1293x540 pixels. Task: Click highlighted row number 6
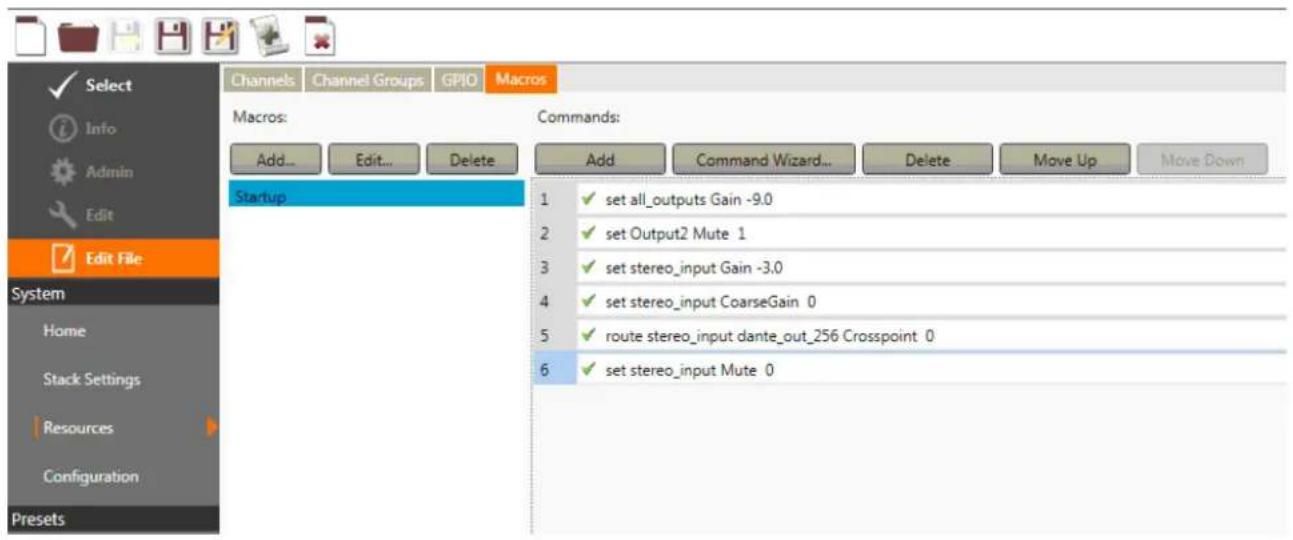tap(555, 370)
